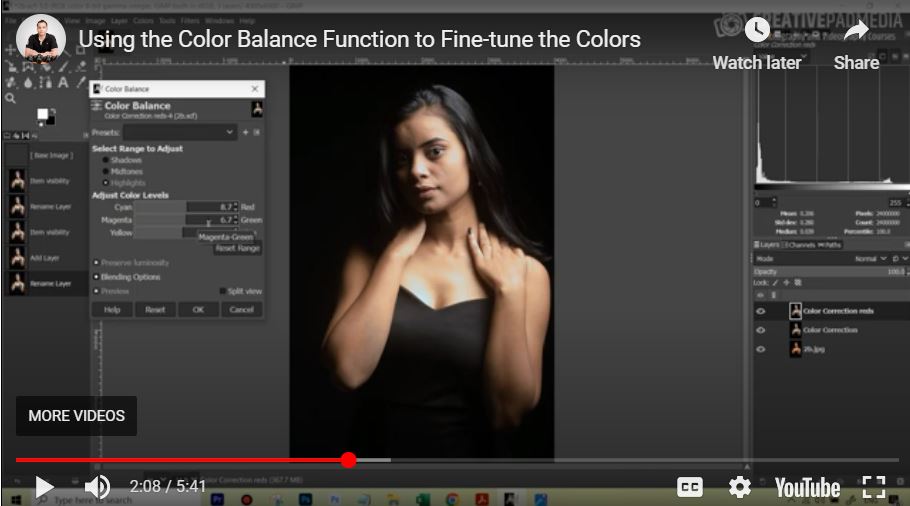Select the Base Image history entry

pos(45,156)
